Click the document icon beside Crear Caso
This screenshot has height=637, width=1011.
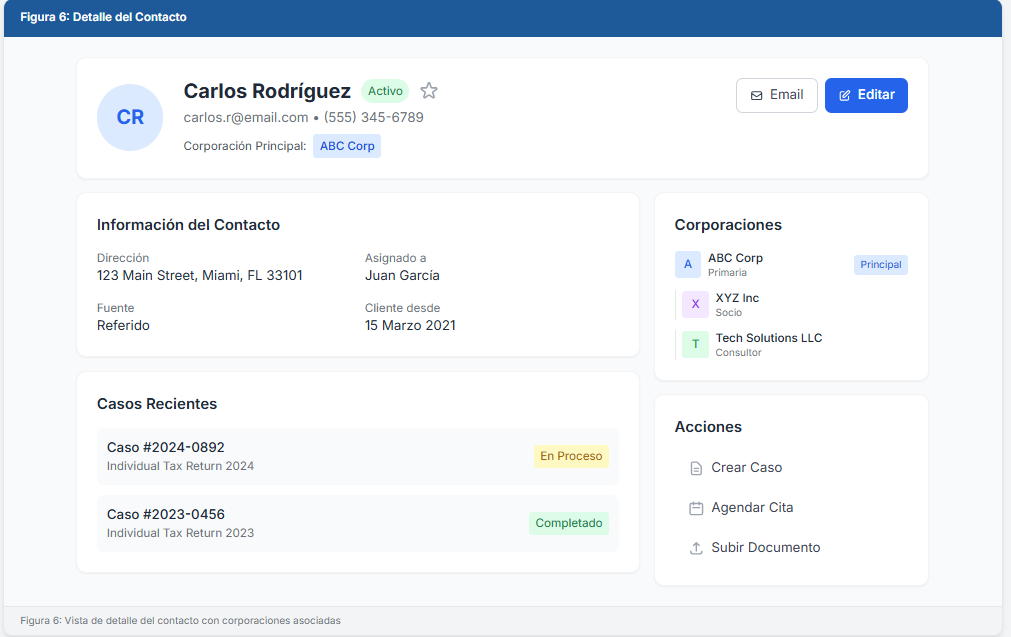[696, 468]
